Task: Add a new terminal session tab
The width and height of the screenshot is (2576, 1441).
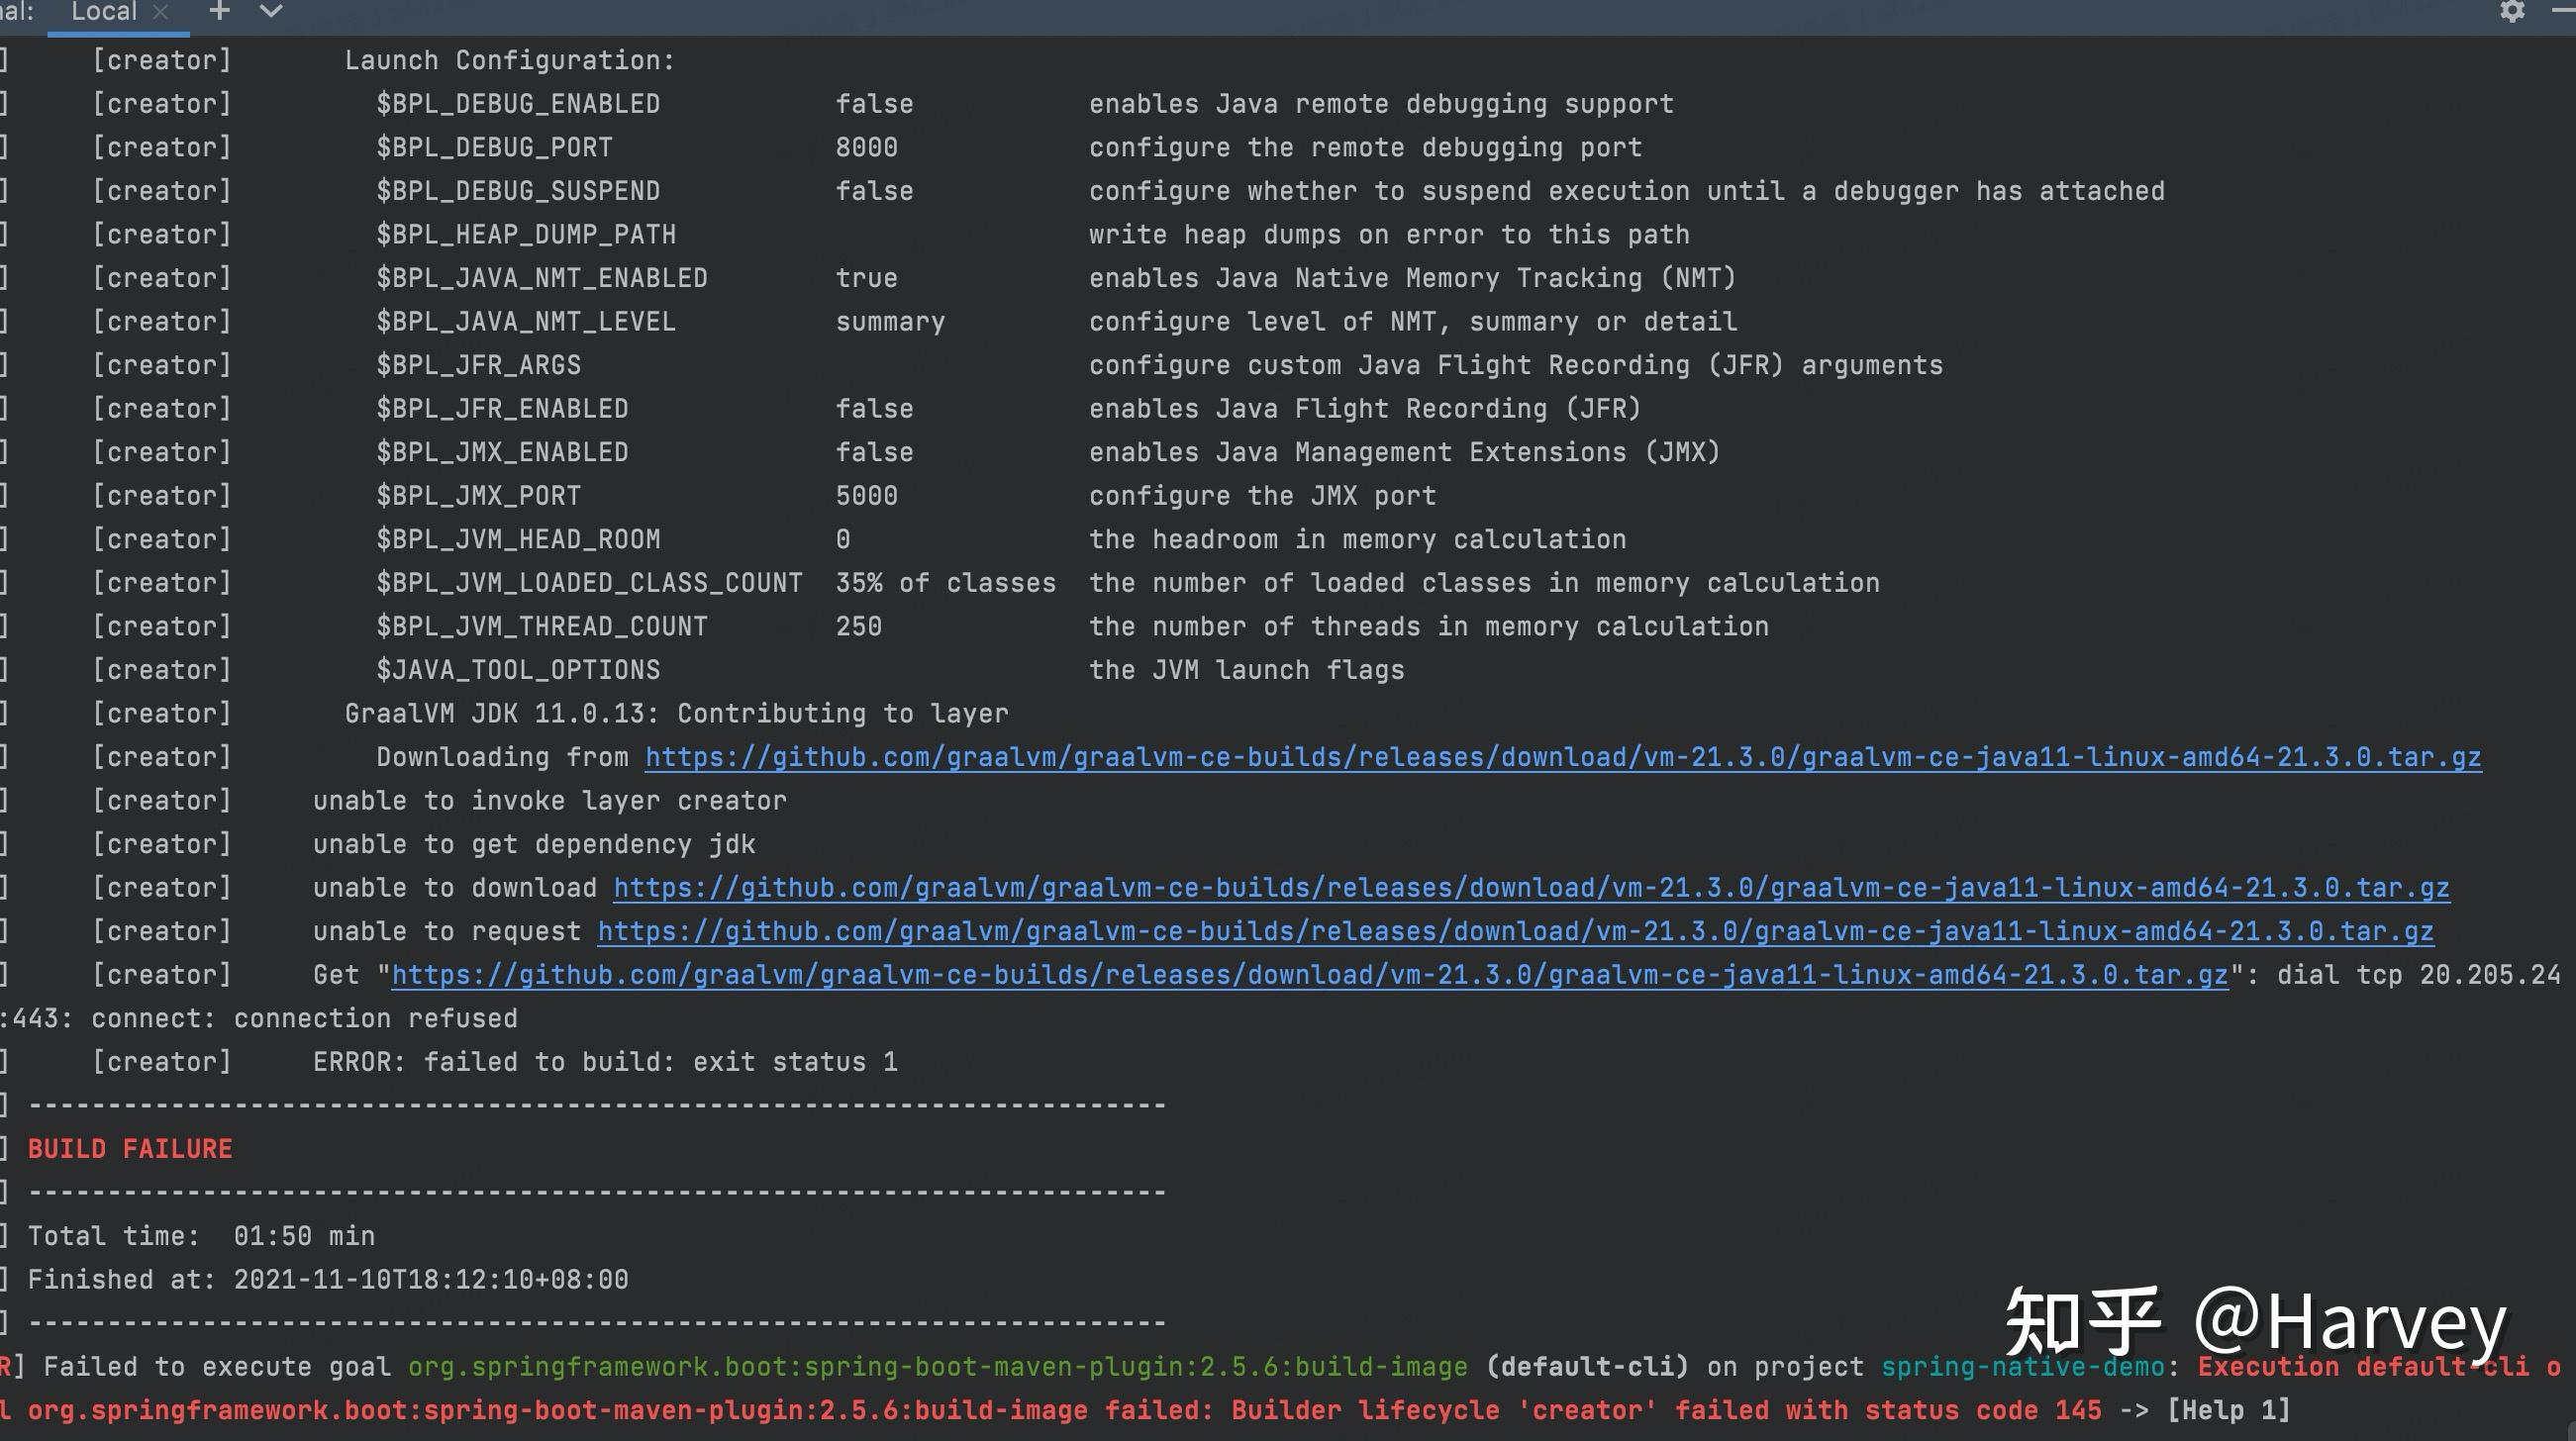Action: pyautogui.click(x=219, y=11)
